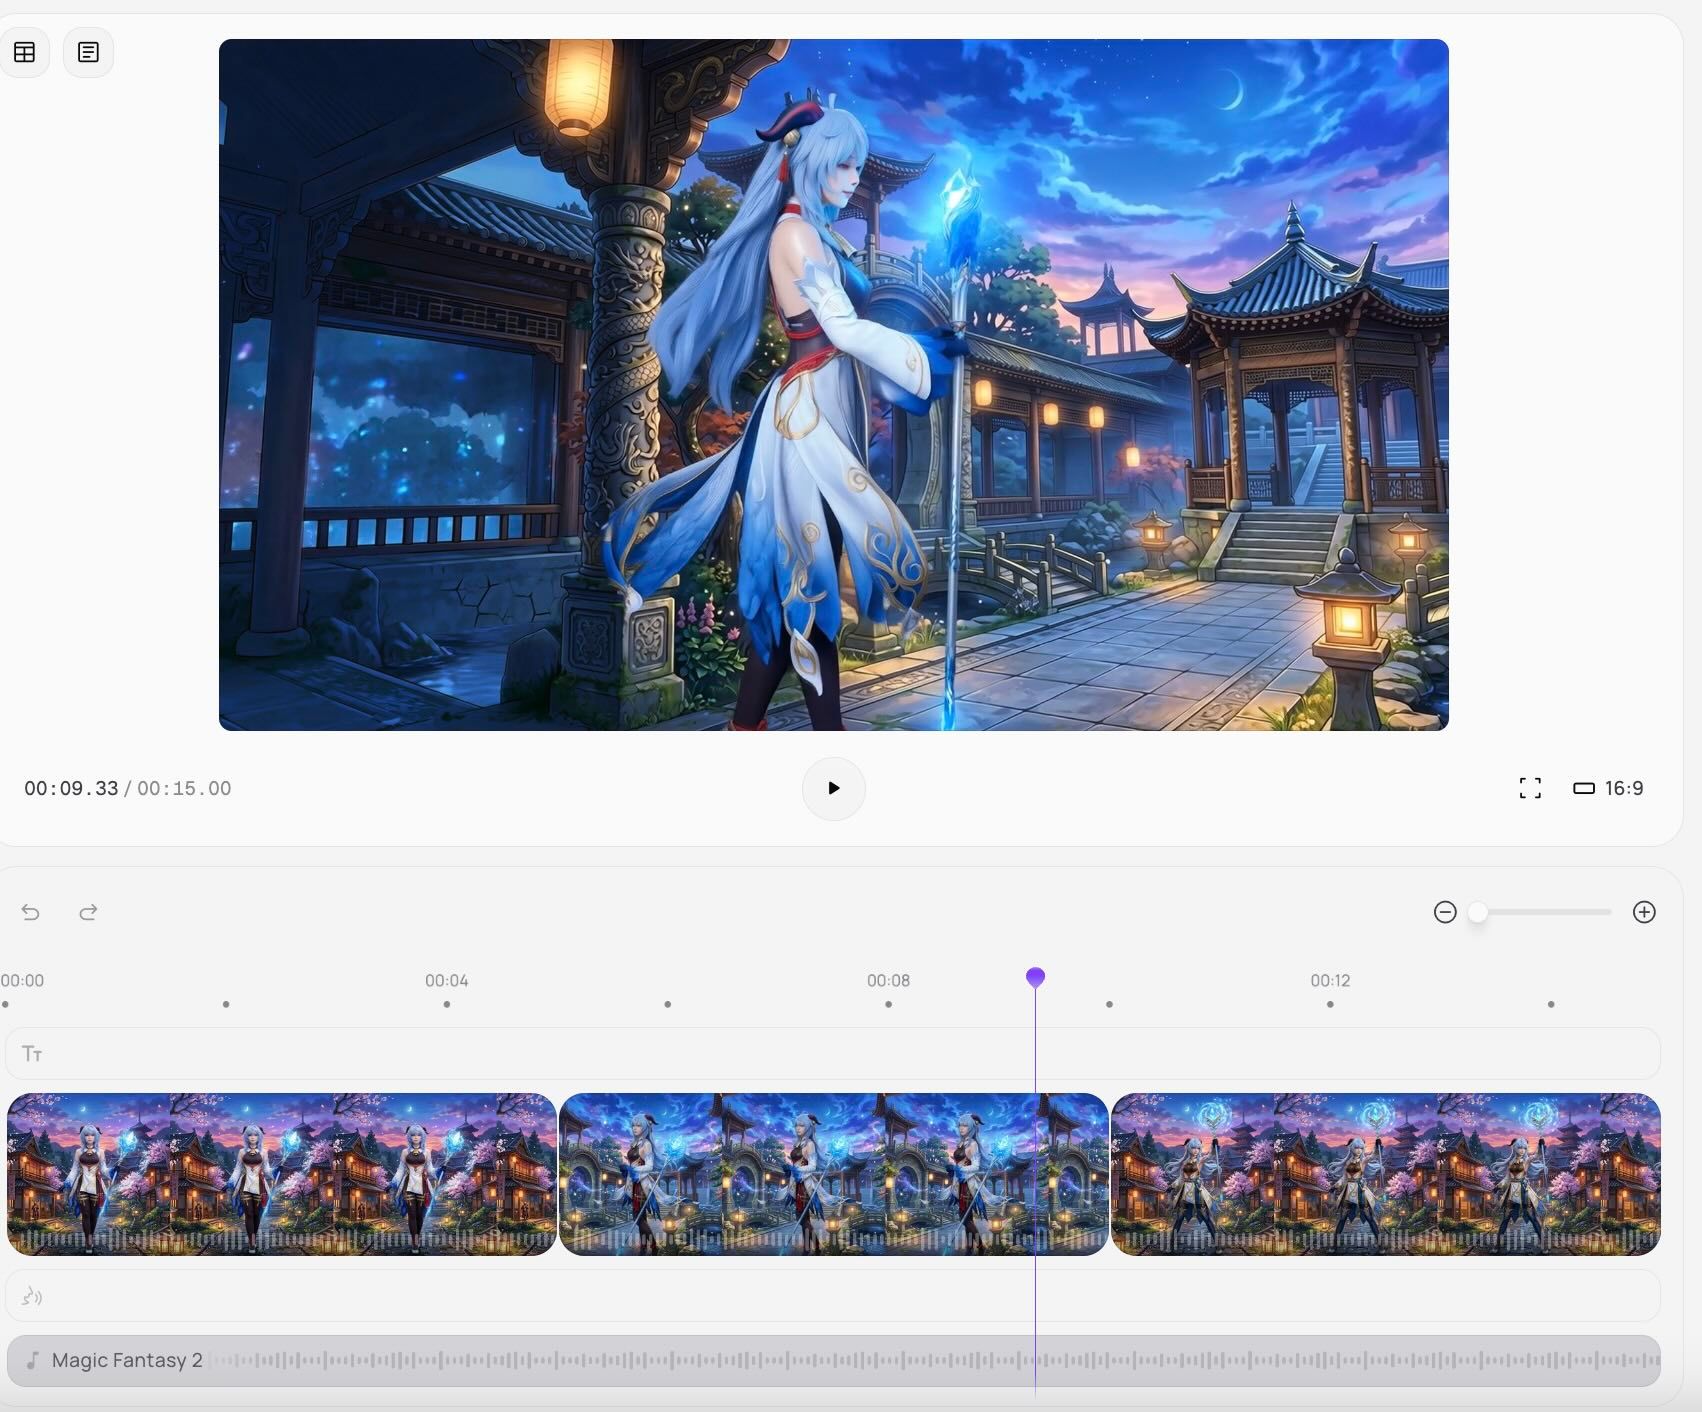The image size is (1702, 1412).
Task: Enter fullscreen preview mode
Action: point(1529,788)
